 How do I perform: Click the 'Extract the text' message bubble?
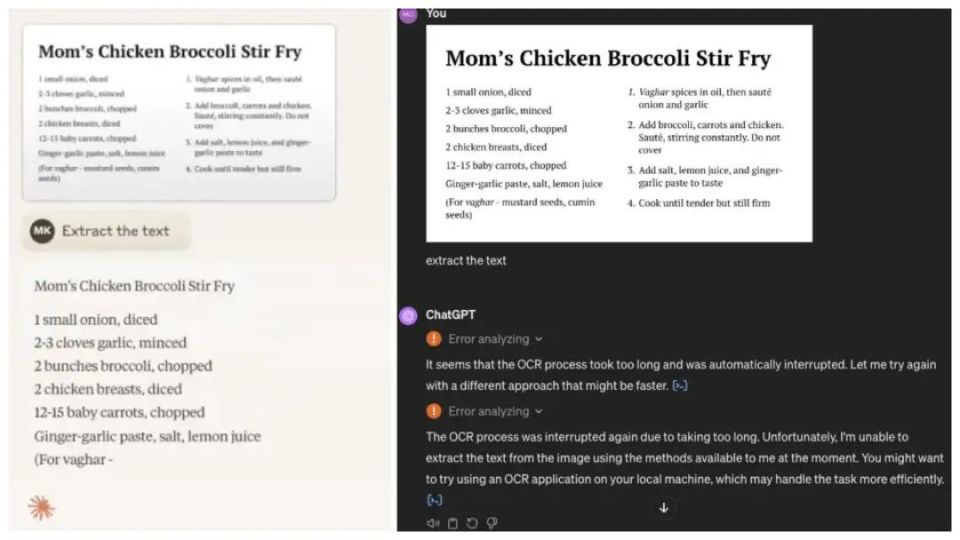[x=115, y=231]
